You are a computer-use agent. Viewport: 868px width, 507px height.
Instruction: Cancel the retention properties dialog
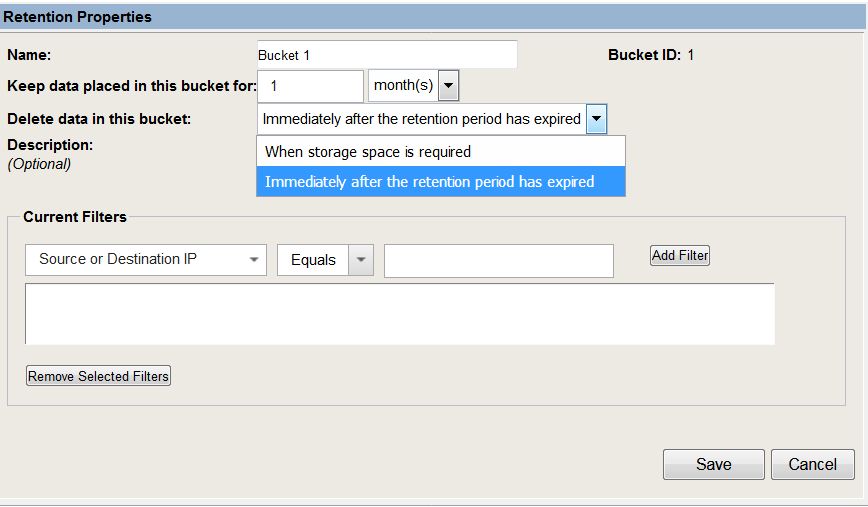[x=813, y=464]
